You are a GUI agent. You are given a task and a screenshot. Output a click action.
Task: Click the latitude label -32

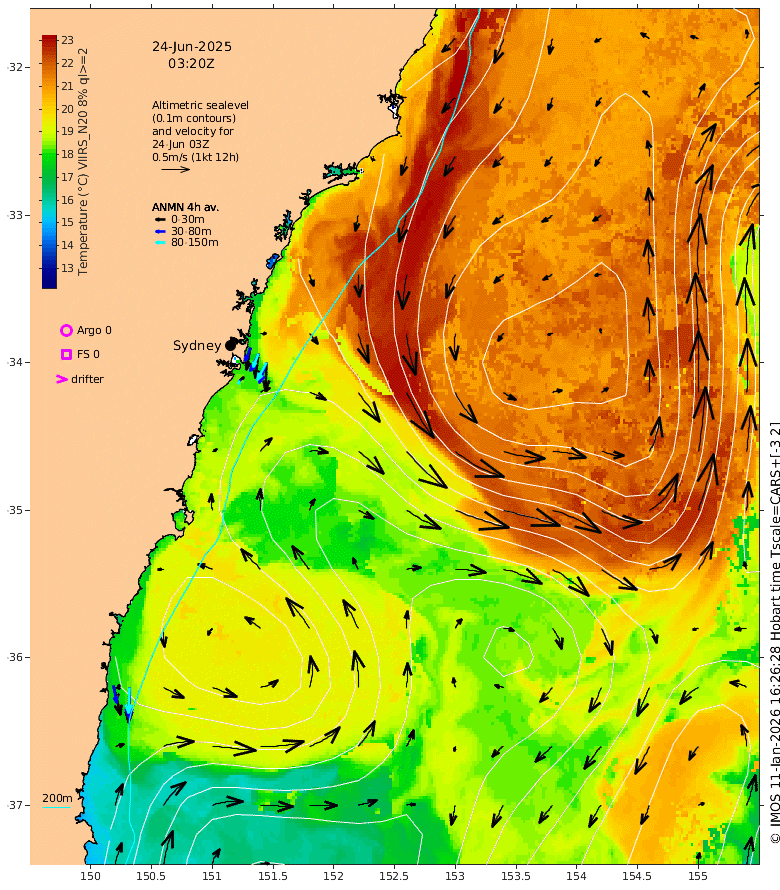pos(15,67)
